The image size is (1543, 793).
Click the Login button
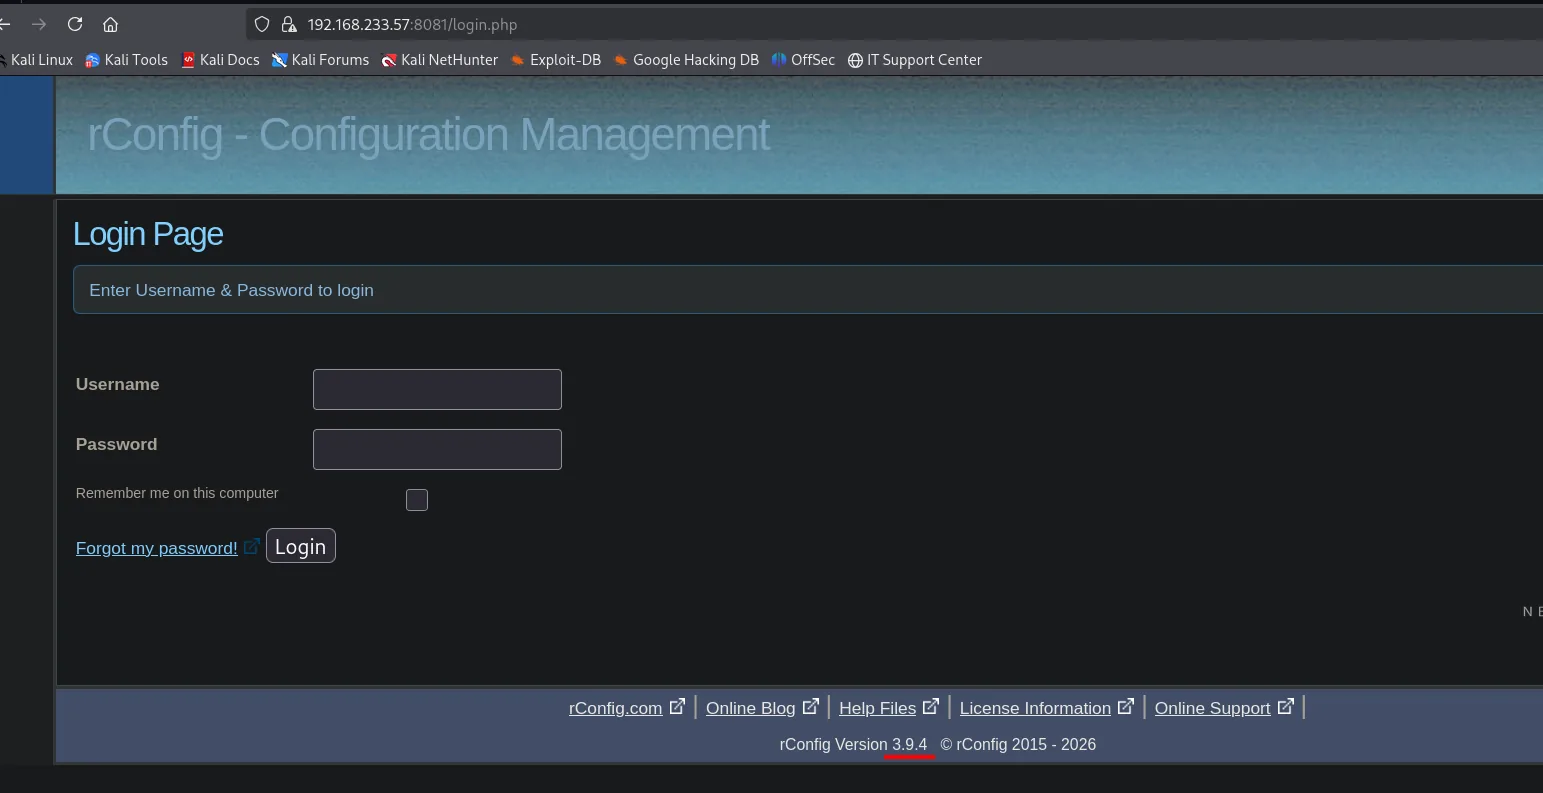(x=301, y=546)
